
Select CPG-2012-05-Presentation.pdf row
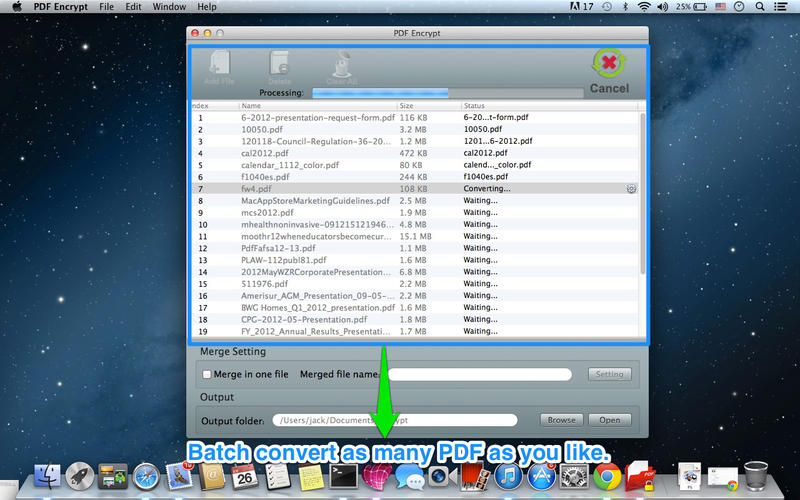point(415,320)
